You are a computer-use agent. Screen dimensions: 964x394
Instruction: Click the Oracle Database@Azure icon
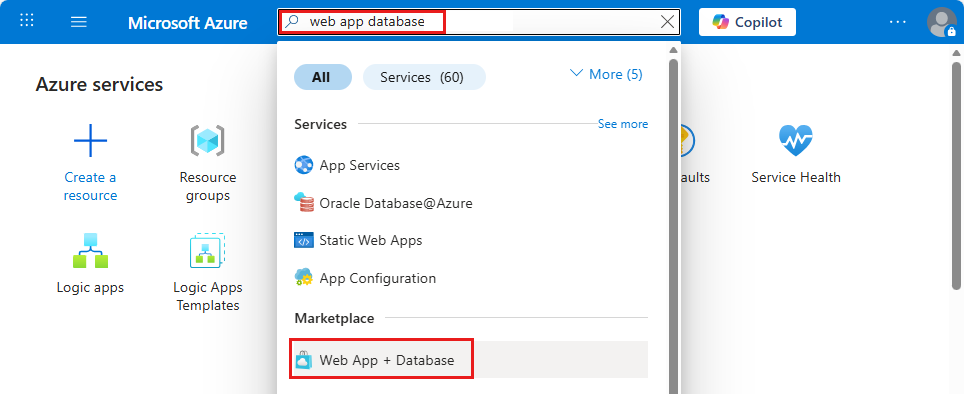point(304,203)
